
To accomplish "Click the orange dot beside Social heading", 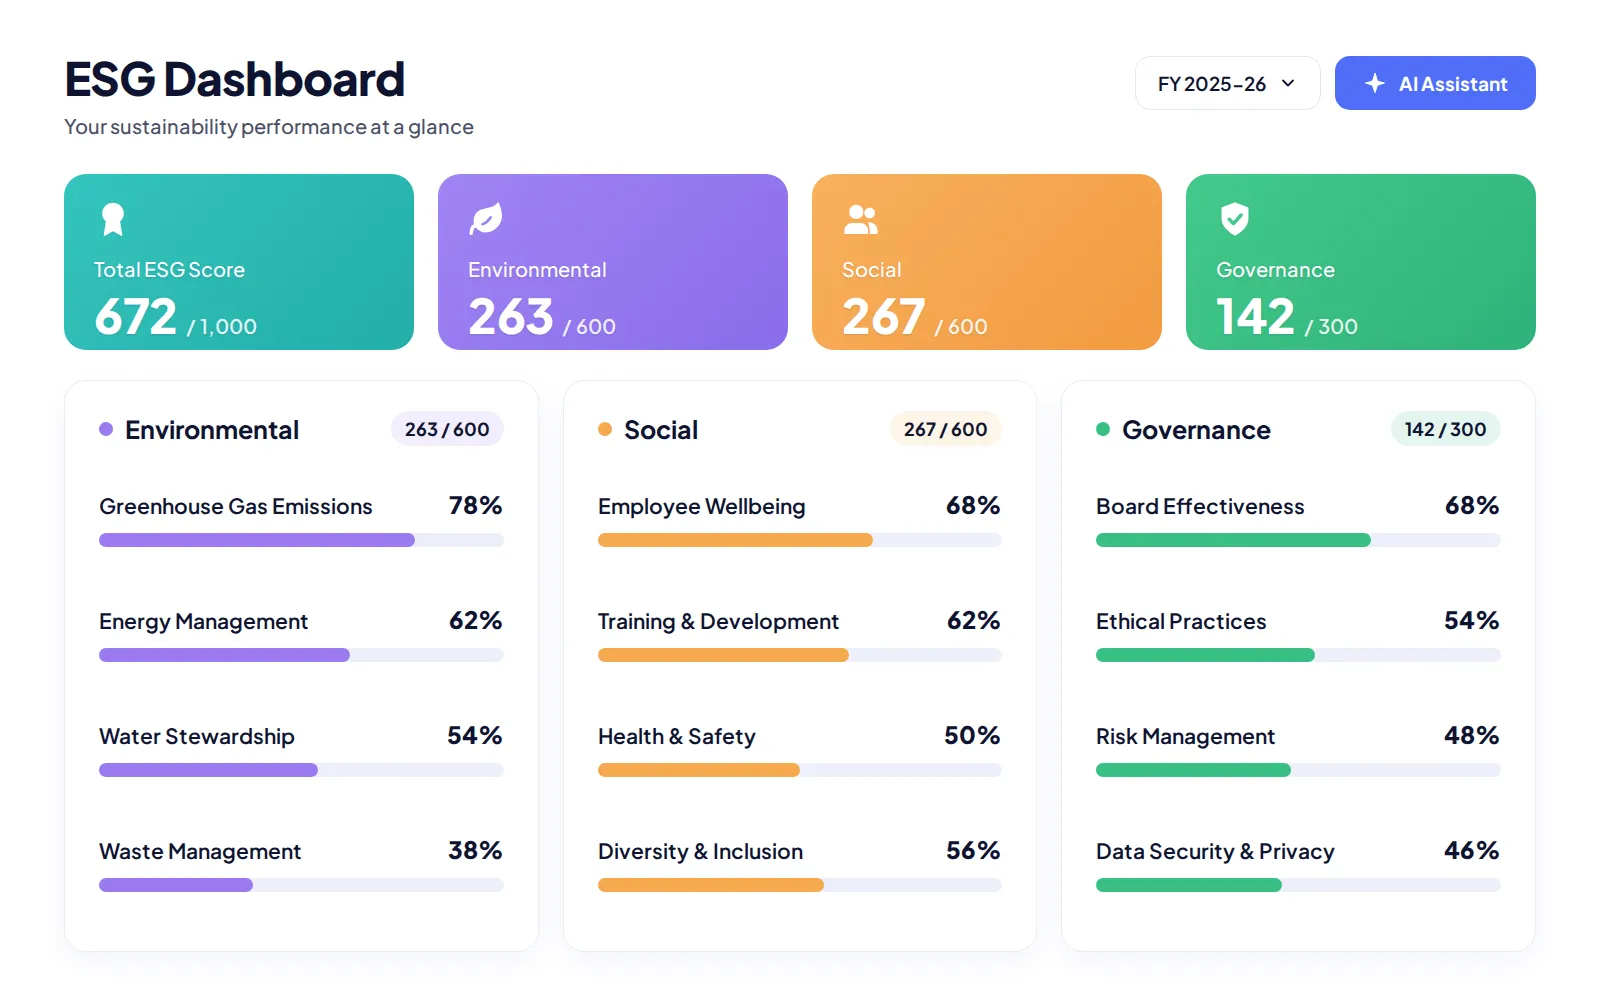I will coord(605,429).
